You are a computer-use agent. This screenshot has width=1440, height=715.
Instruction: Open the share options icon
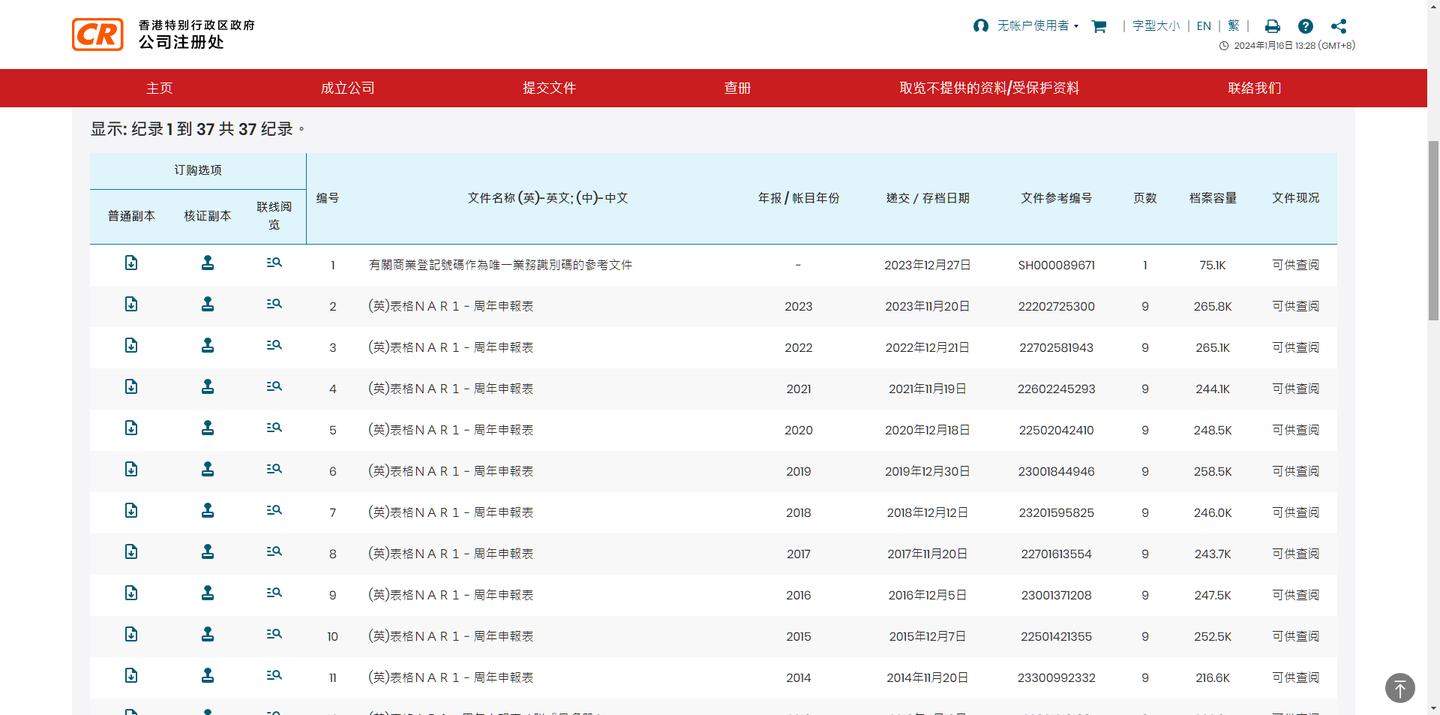coord(1338,27)
